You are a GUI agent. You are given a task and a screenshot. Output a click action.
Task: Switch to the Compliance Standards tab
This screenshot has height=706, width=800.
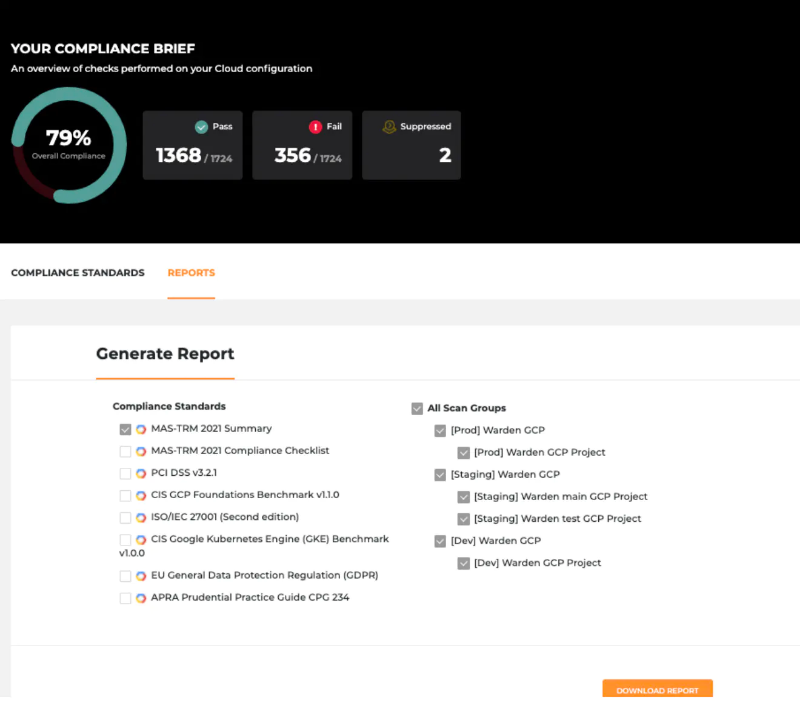pyautogui.click(x=78, y=273)
